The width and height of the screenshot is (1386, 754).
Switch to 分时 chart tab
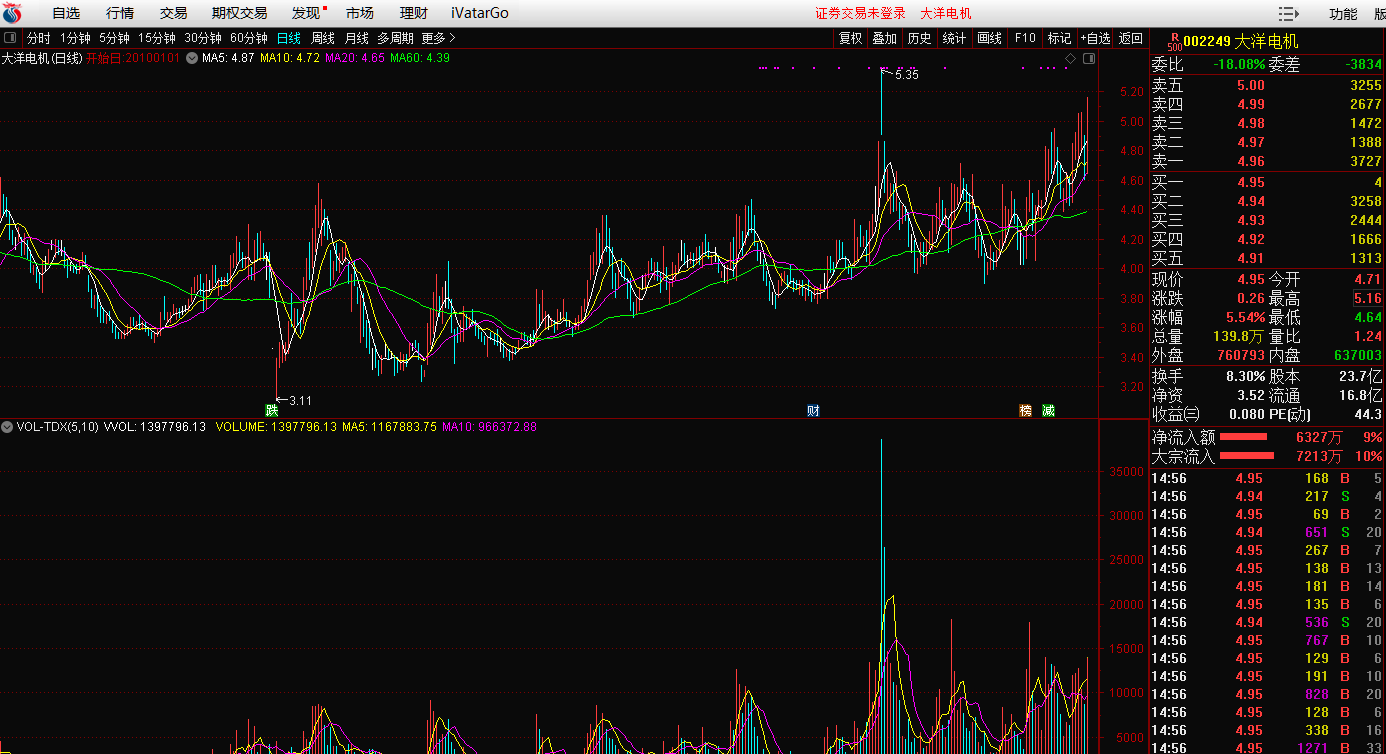pyautogui.click(x=38, y=38)
